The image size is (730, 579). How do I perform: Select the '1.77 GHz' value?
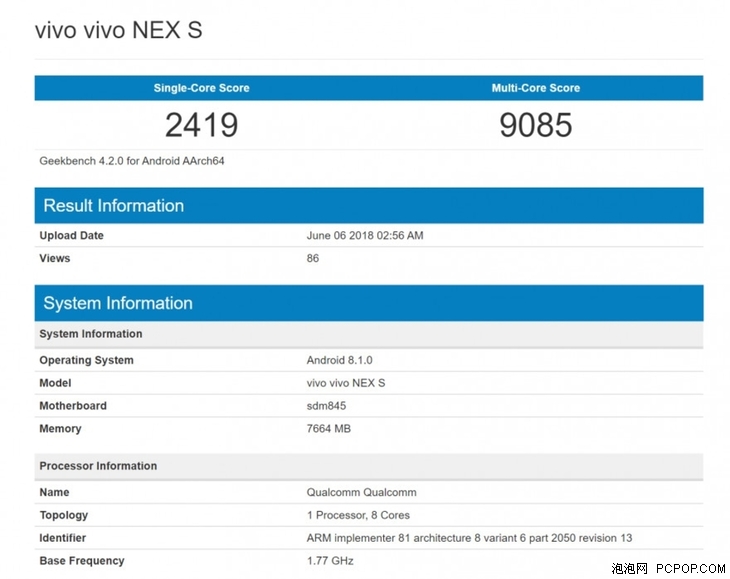330,561
